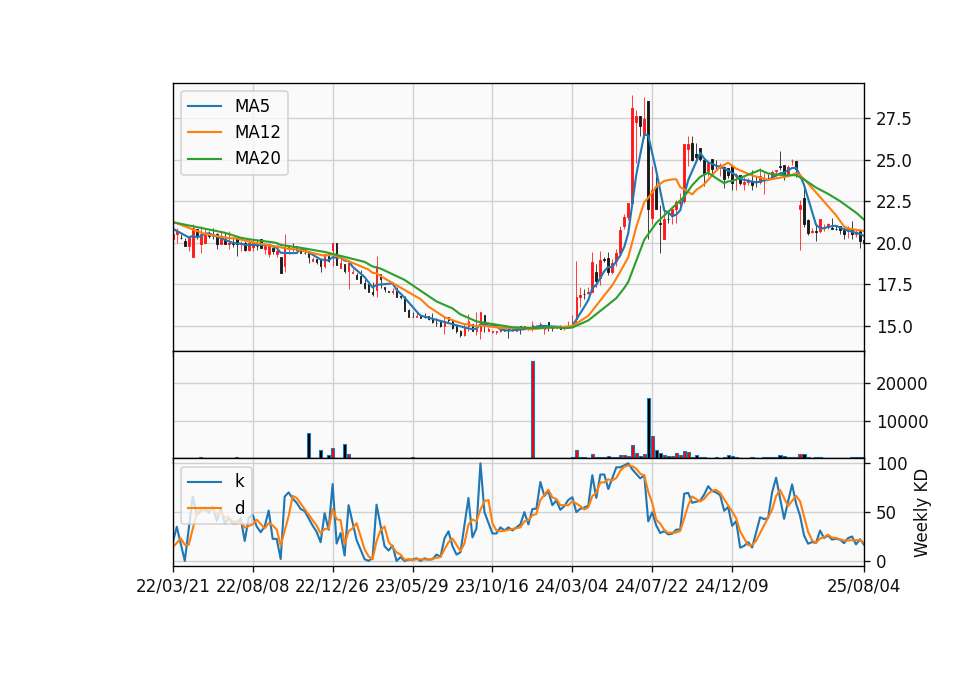Click the MA5 legend label
Screen dimensions: 960x690
click(x=252, y=106)
